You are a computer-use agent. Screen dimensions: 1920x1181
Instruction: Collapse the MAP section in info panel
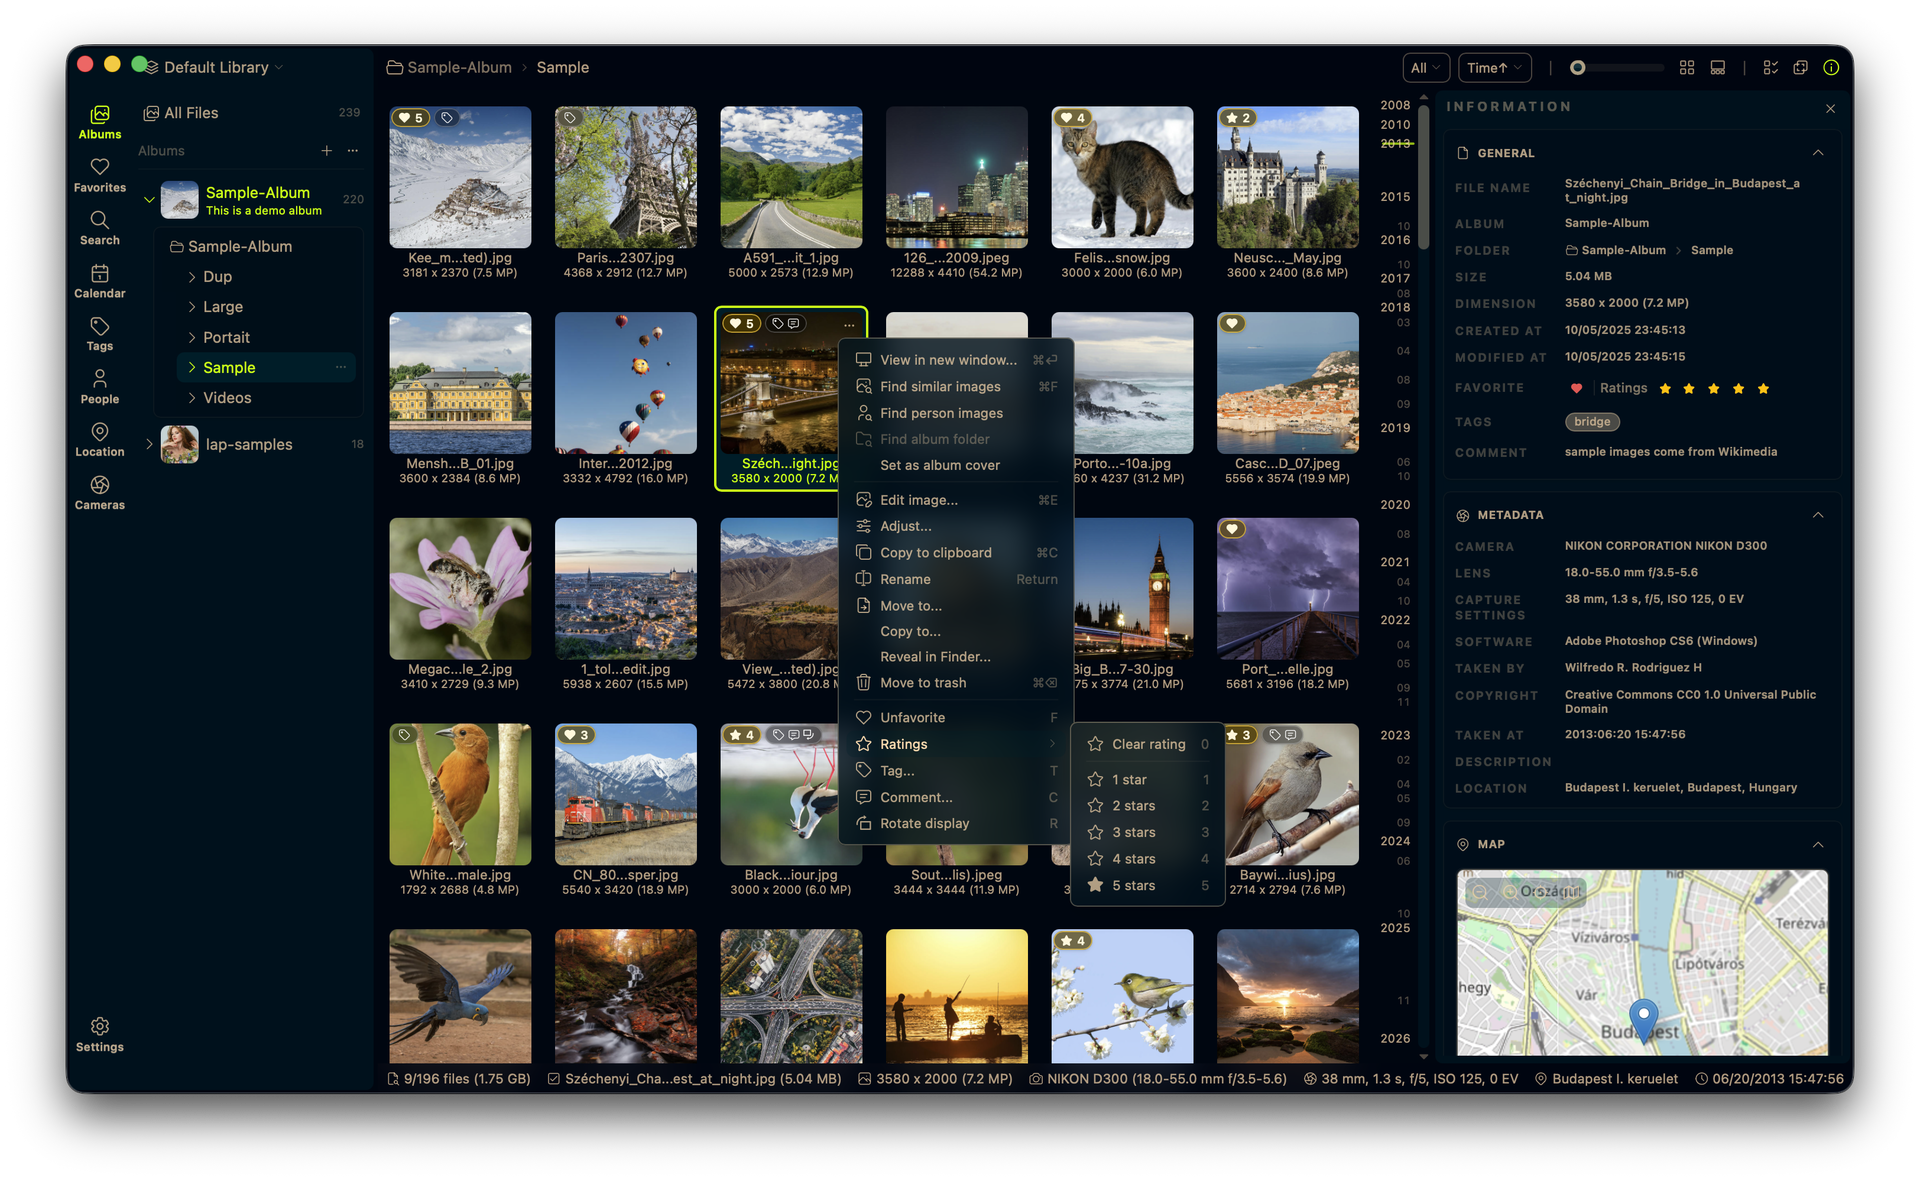pos(1818,844)
